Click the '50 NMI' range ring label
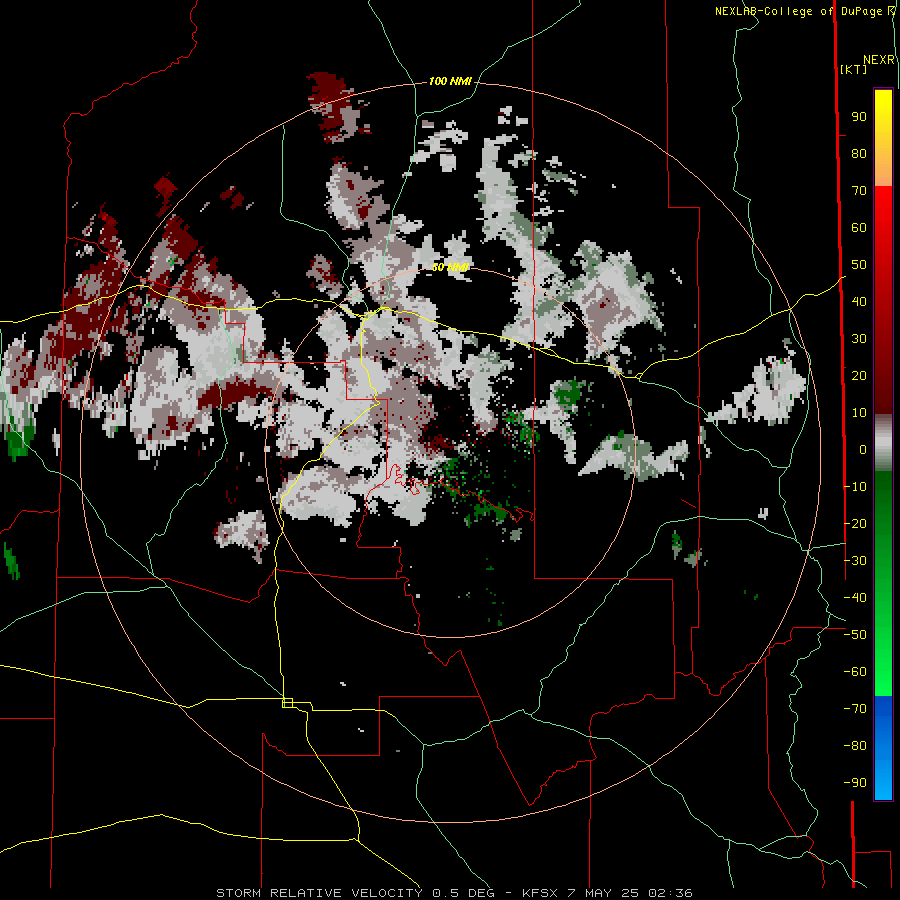 (451, 267)
